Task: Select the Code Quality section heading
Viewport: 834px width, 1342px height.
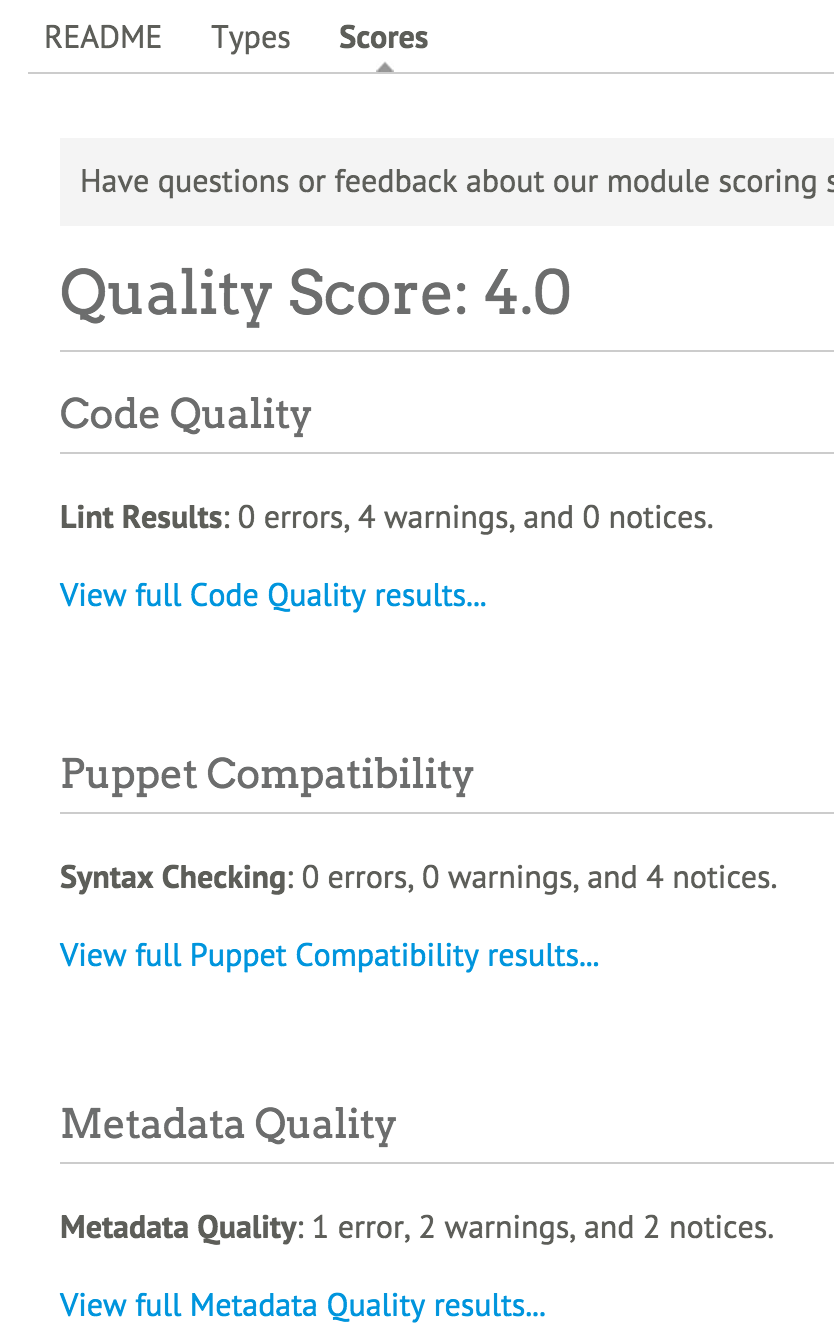Action: point(186,413)
